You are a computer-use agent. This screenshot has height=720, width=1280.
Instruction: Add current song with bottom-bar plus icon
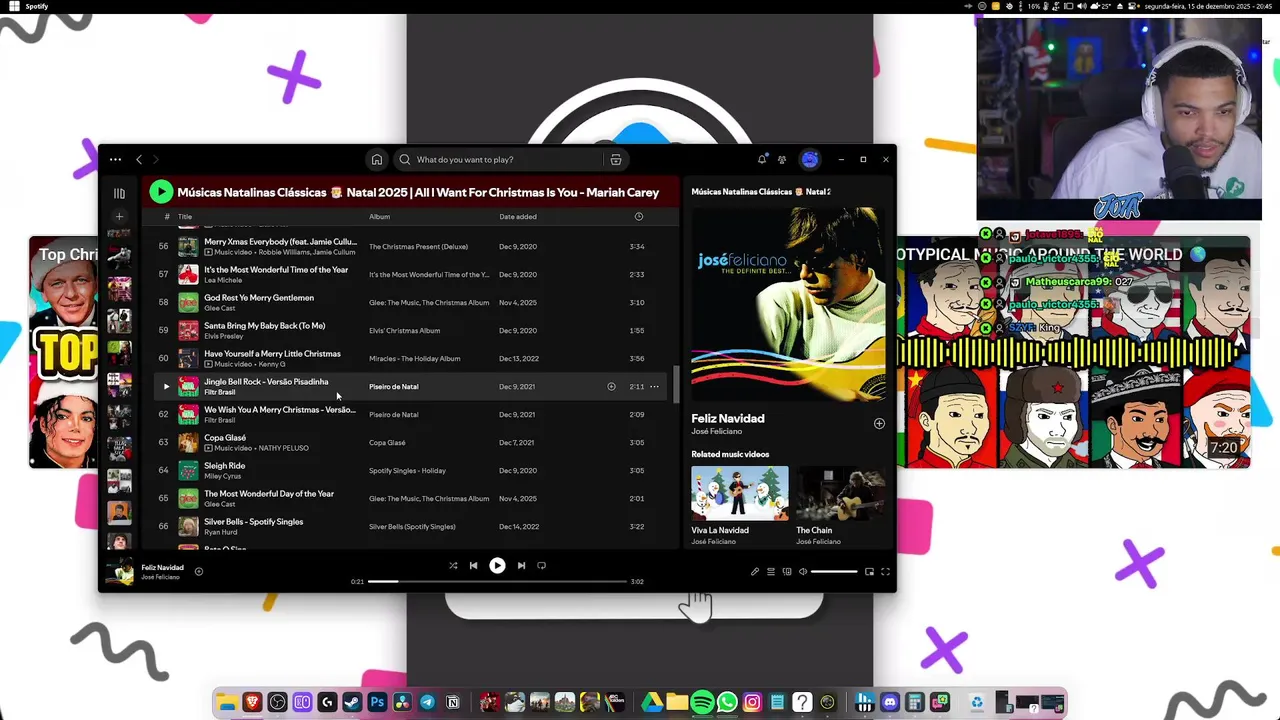pos(199,572)
